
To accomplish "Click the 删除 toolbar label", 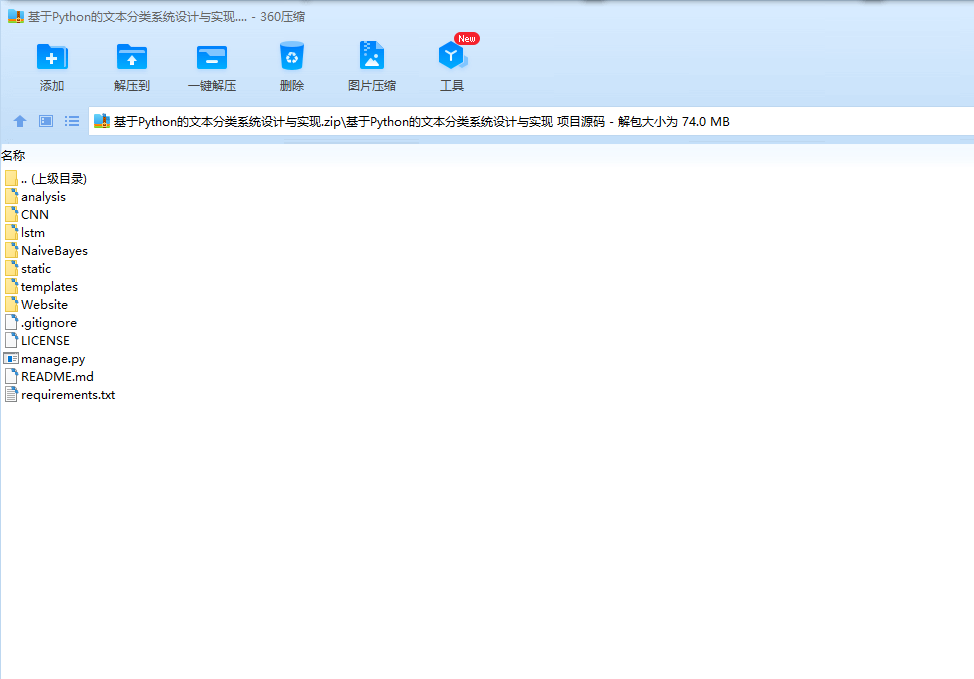I will pyautogui.click(x=291, y=86).
